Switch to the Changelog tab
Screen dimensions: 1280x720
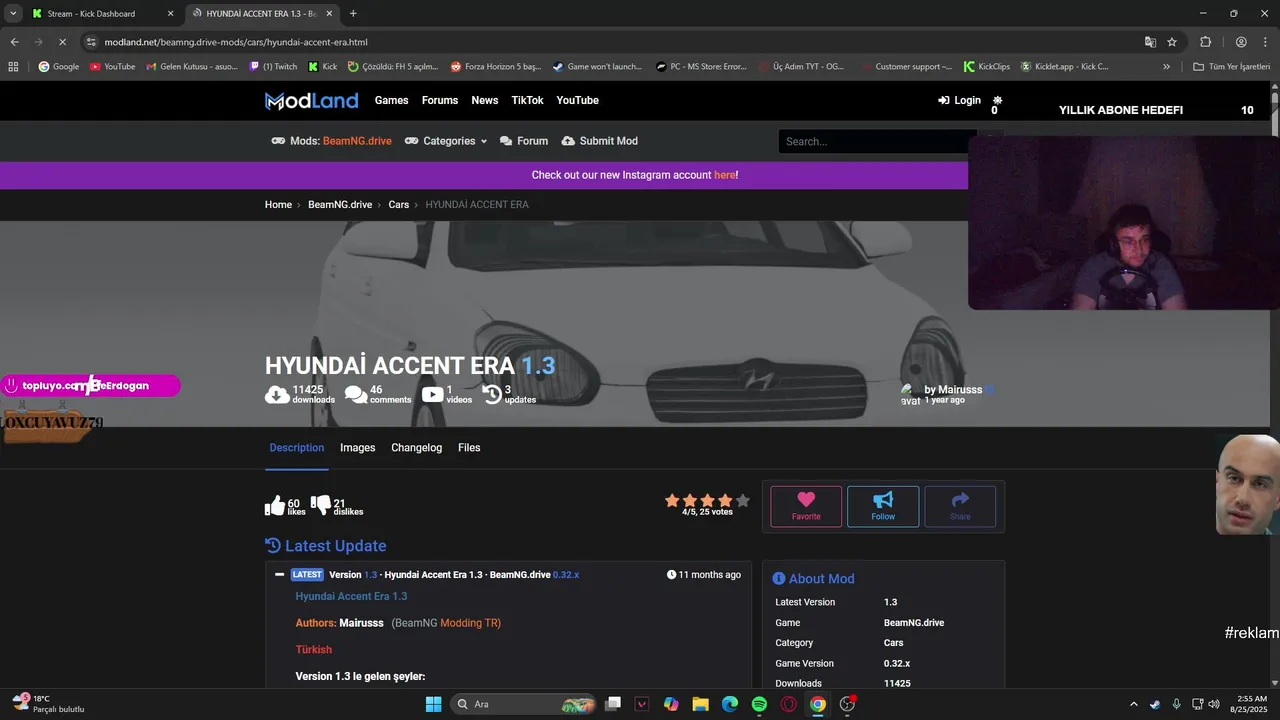(x=416, y=448)
